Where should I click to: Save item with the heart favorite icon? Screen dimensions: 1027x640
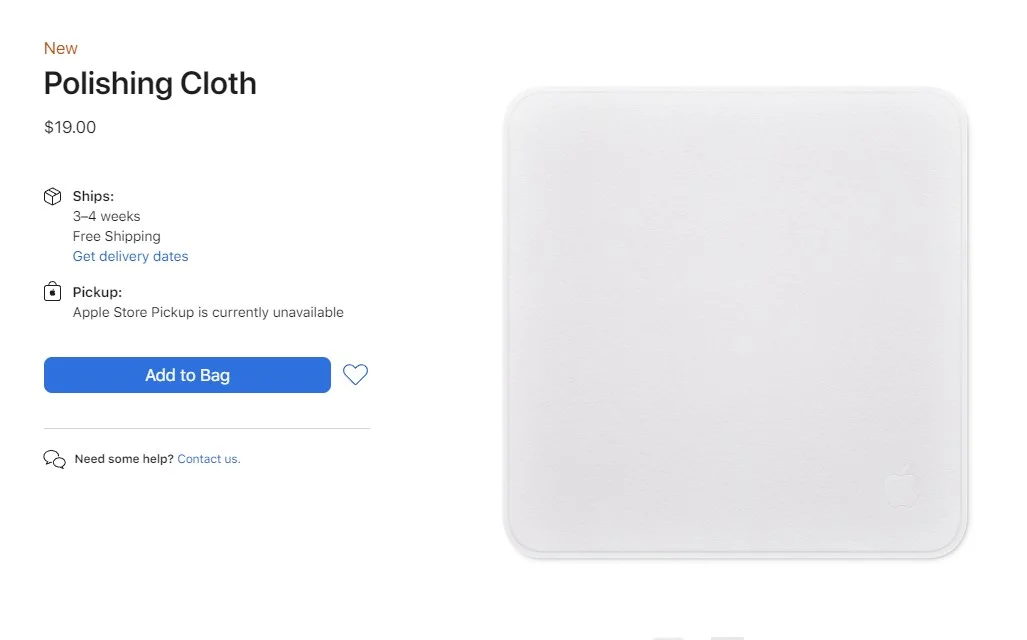click(356, 375)
